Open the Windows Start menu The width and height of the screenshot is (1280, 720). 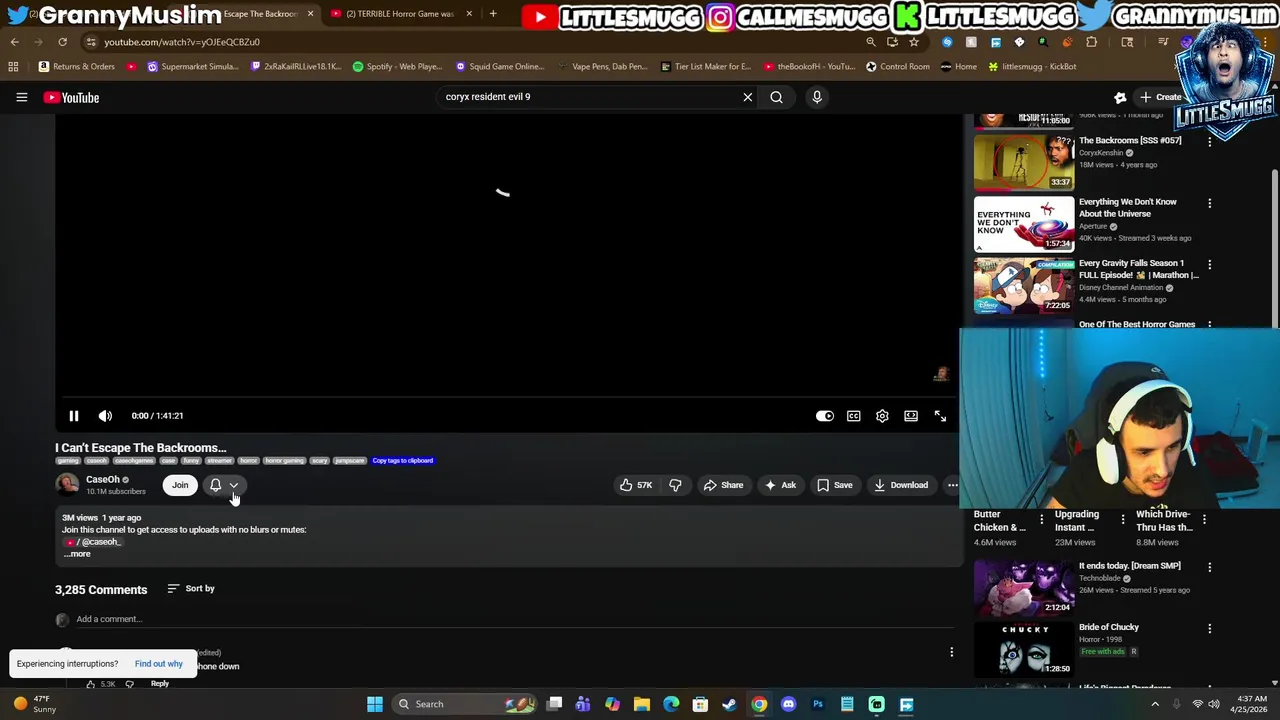375,704
